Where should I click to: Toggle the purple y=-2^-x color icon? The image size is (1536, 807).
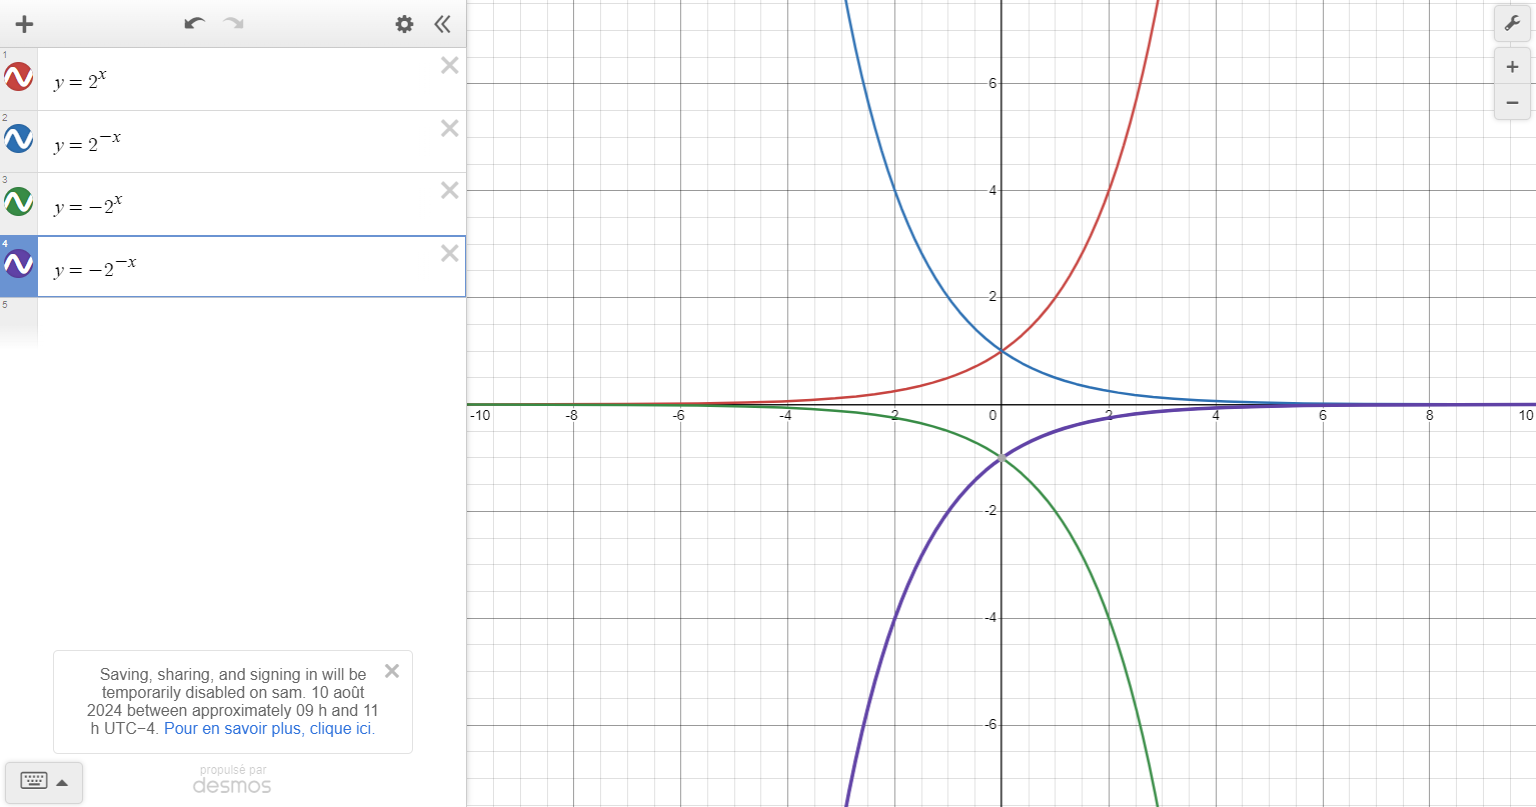point(18,264)
